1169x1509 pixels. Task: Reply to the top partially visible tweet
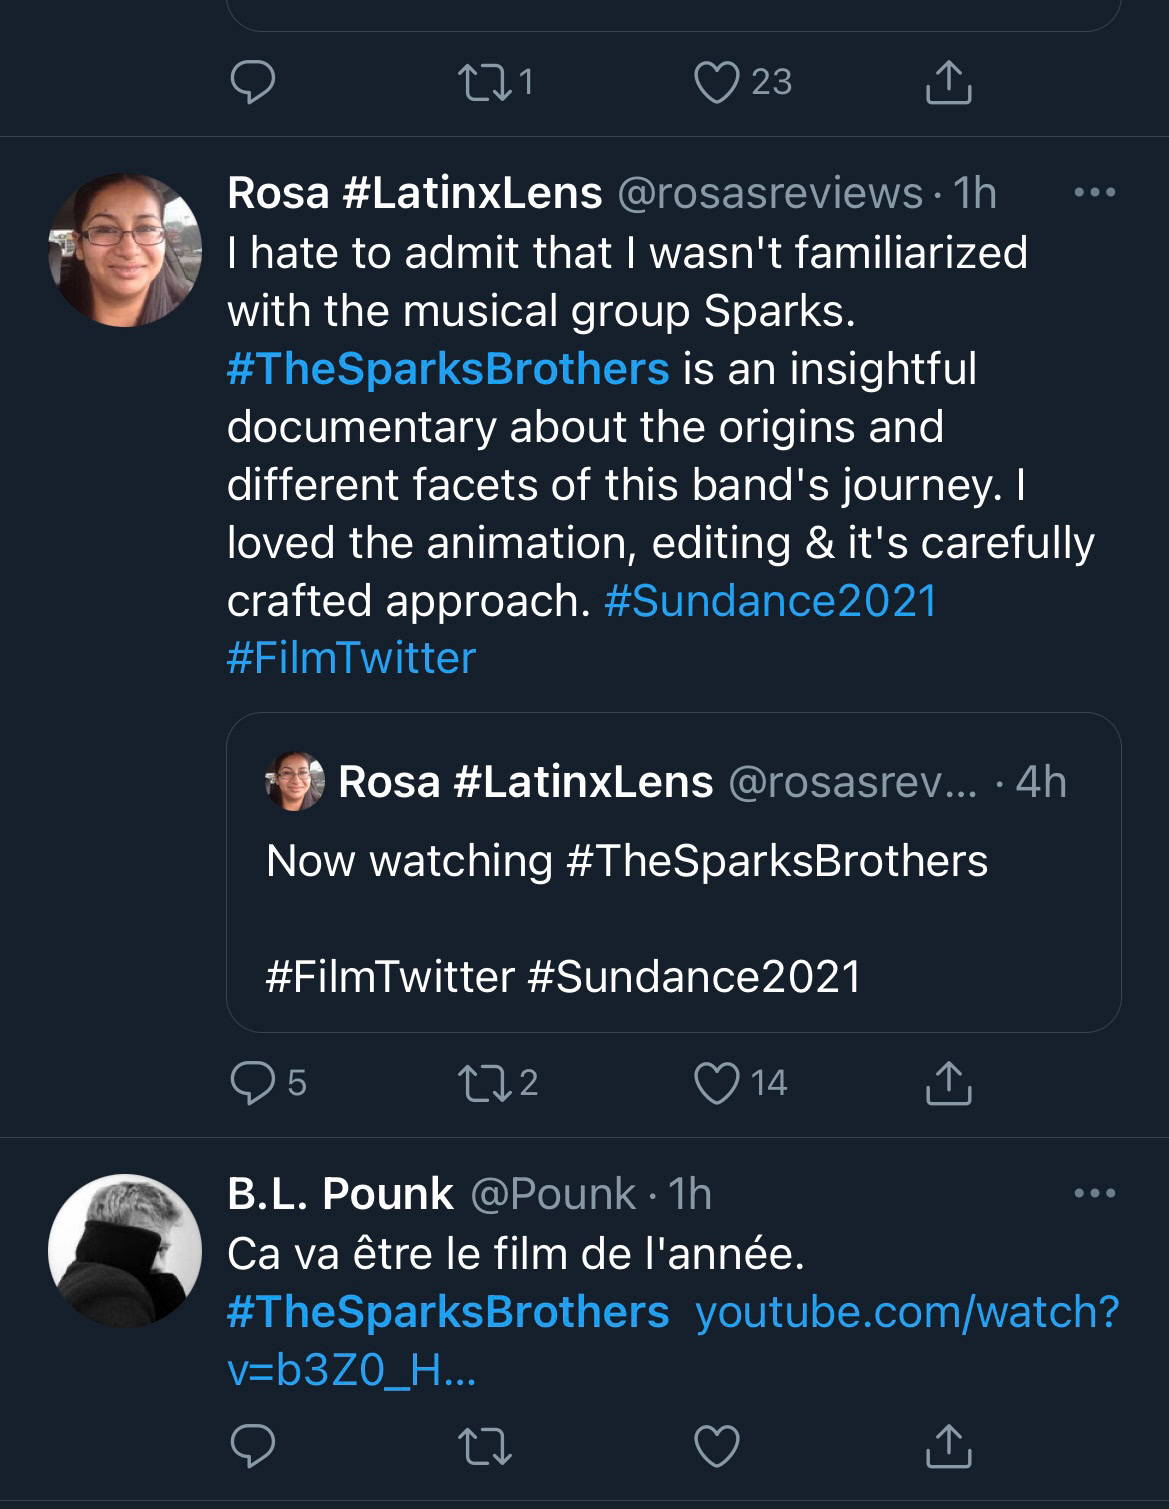[253, 82]
